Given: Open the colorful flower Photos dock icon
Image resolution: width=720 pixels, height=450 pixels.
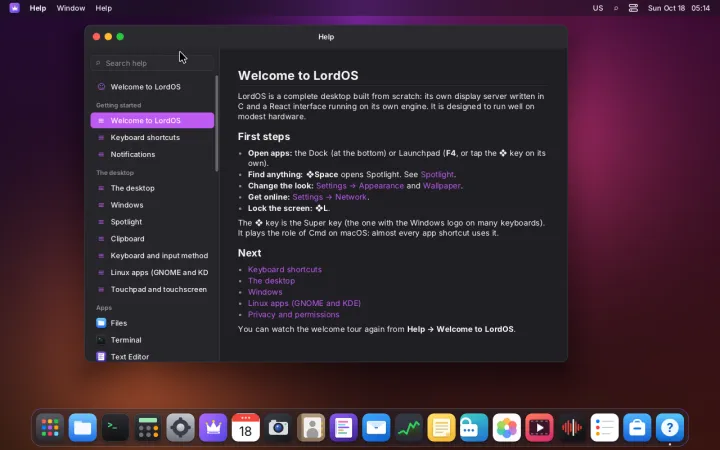Looking at the screenshot, I should click(x=506, y=428).
